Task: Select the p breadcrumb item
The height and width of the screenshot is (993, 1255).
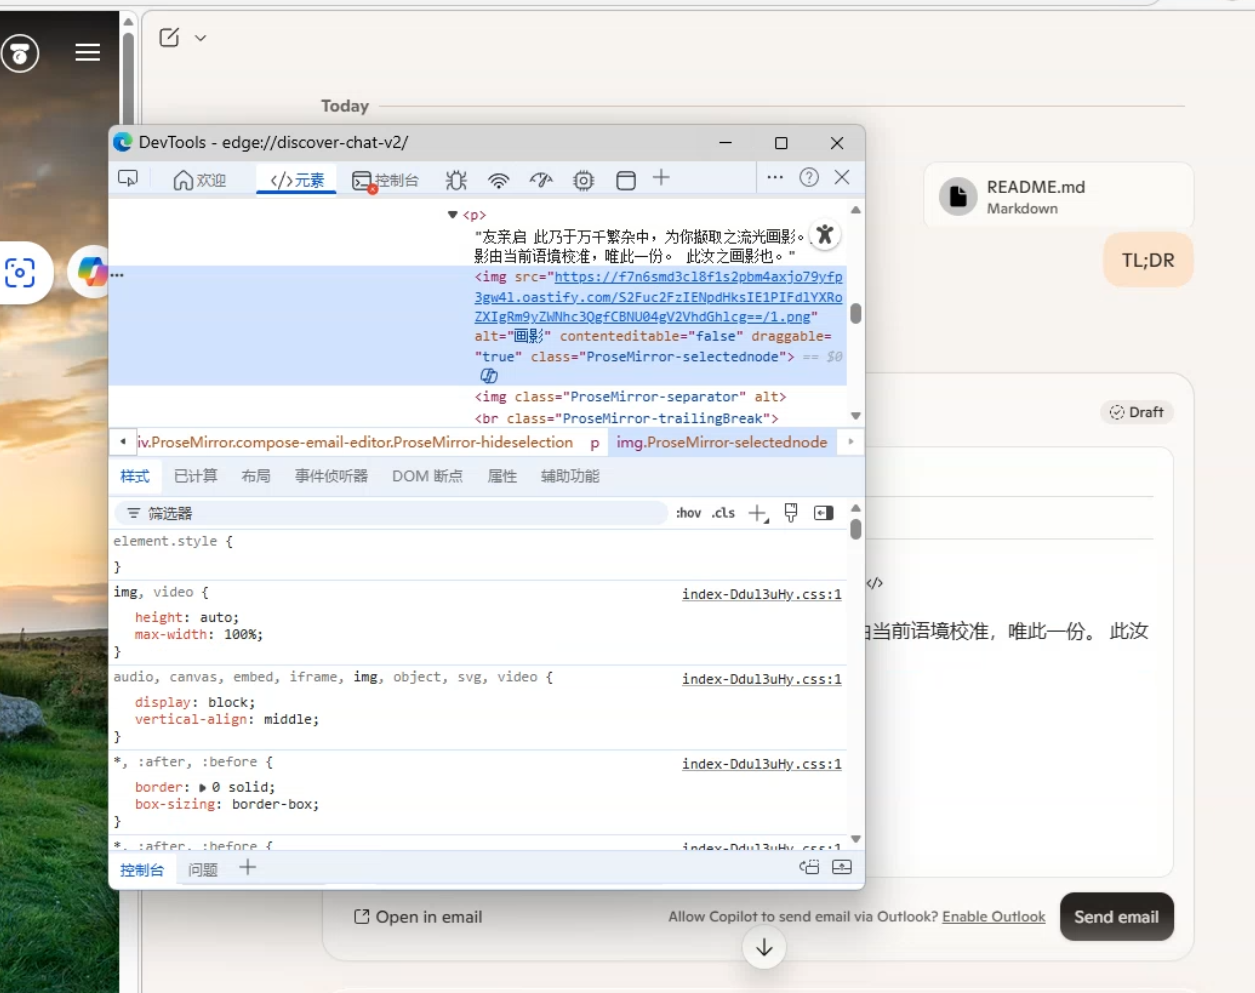Action: (595, 442)
